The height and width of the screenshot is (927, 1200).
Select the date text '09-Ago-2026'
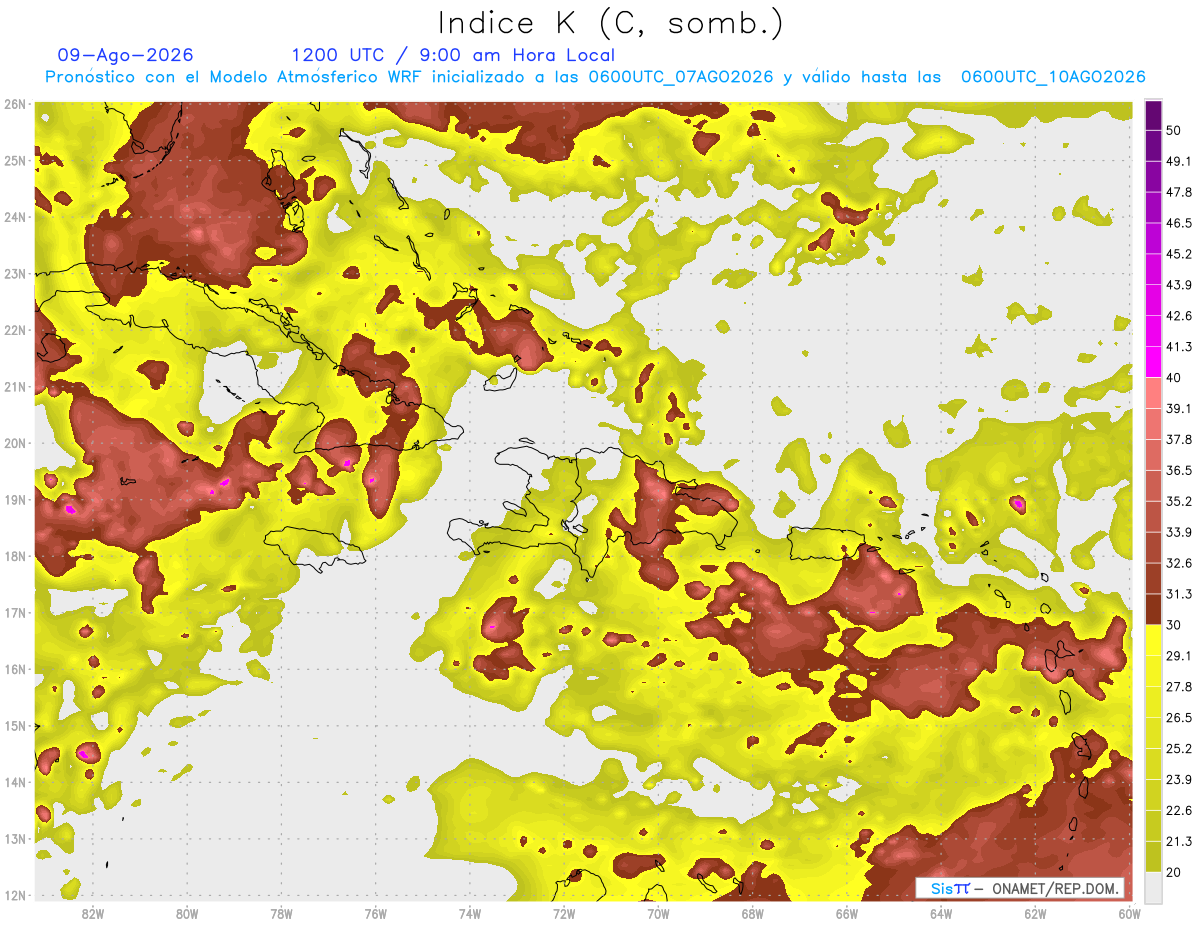[126, 55]
